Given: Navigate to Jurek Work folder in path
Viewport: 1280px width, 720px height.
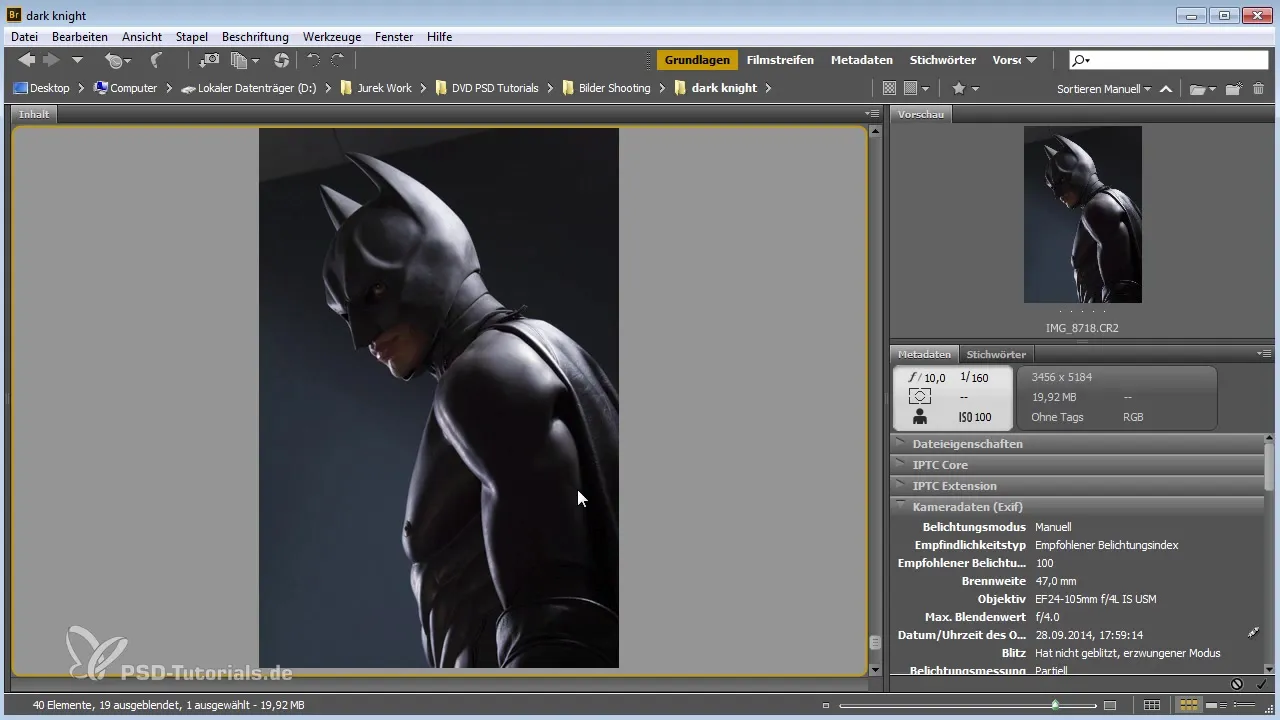Looking at the screenshot, I should tap(376, 88).
